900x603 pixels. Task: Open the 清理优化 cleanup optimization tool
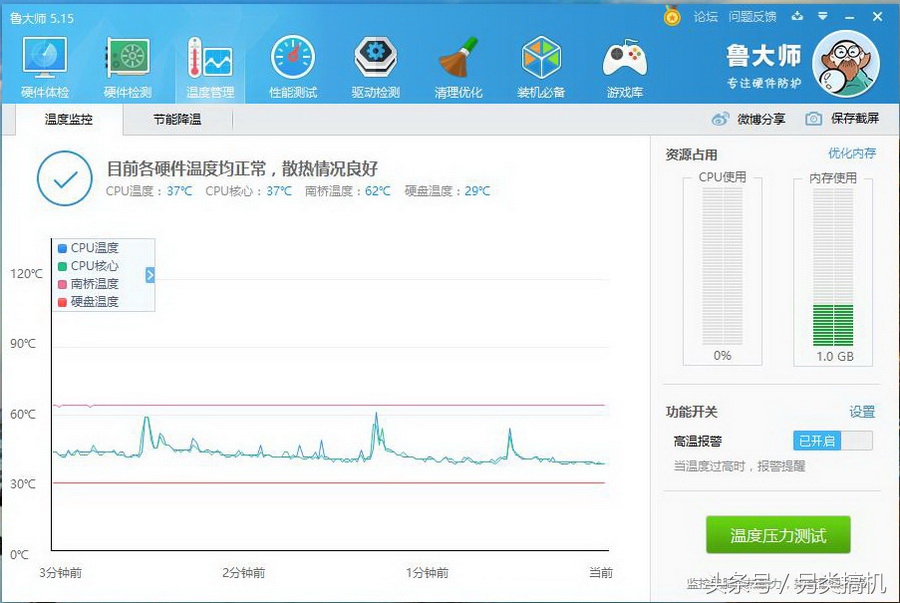pyautogui.click(x=457, y=65)
